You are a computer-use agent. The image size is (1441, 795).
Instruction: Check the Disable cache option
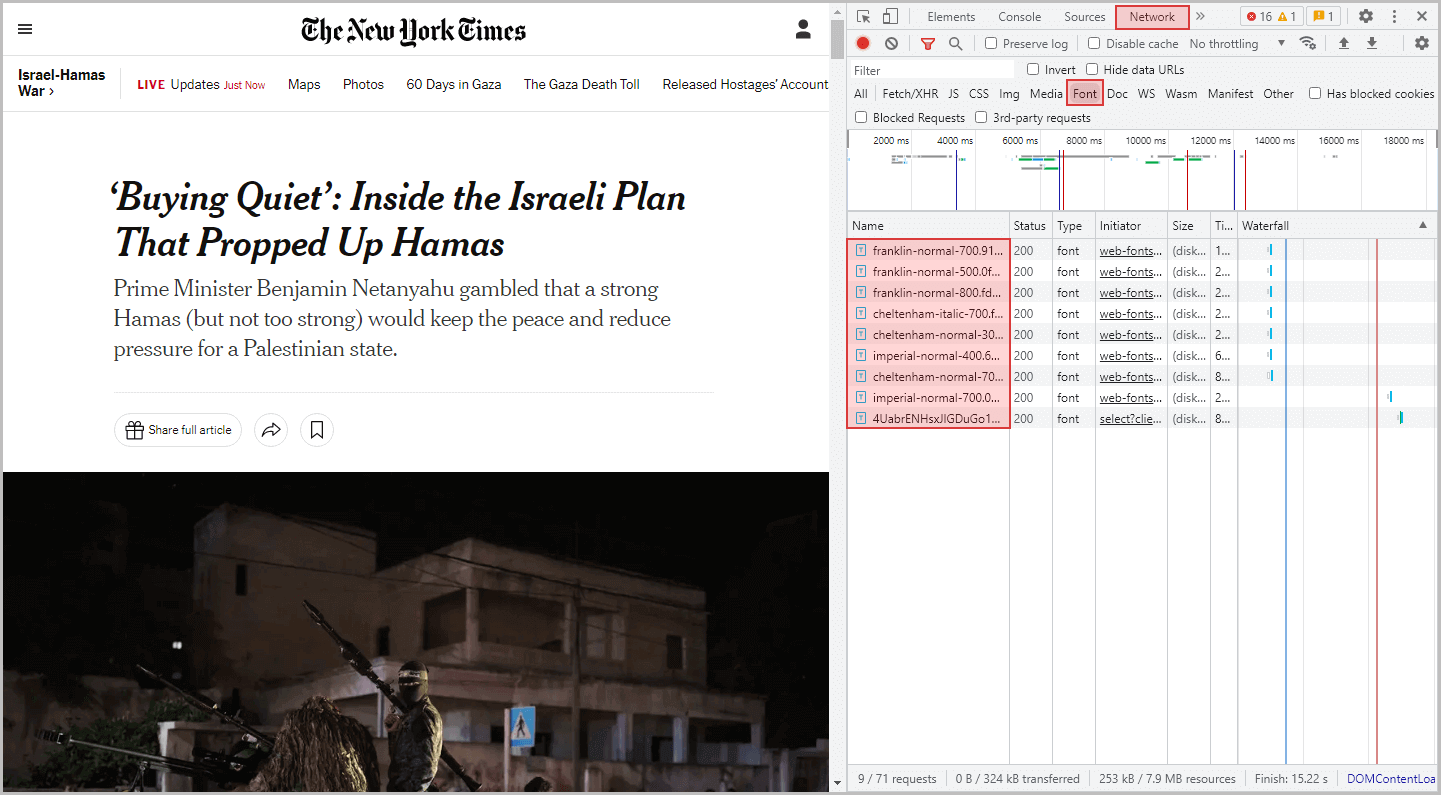coord(1094,43)
